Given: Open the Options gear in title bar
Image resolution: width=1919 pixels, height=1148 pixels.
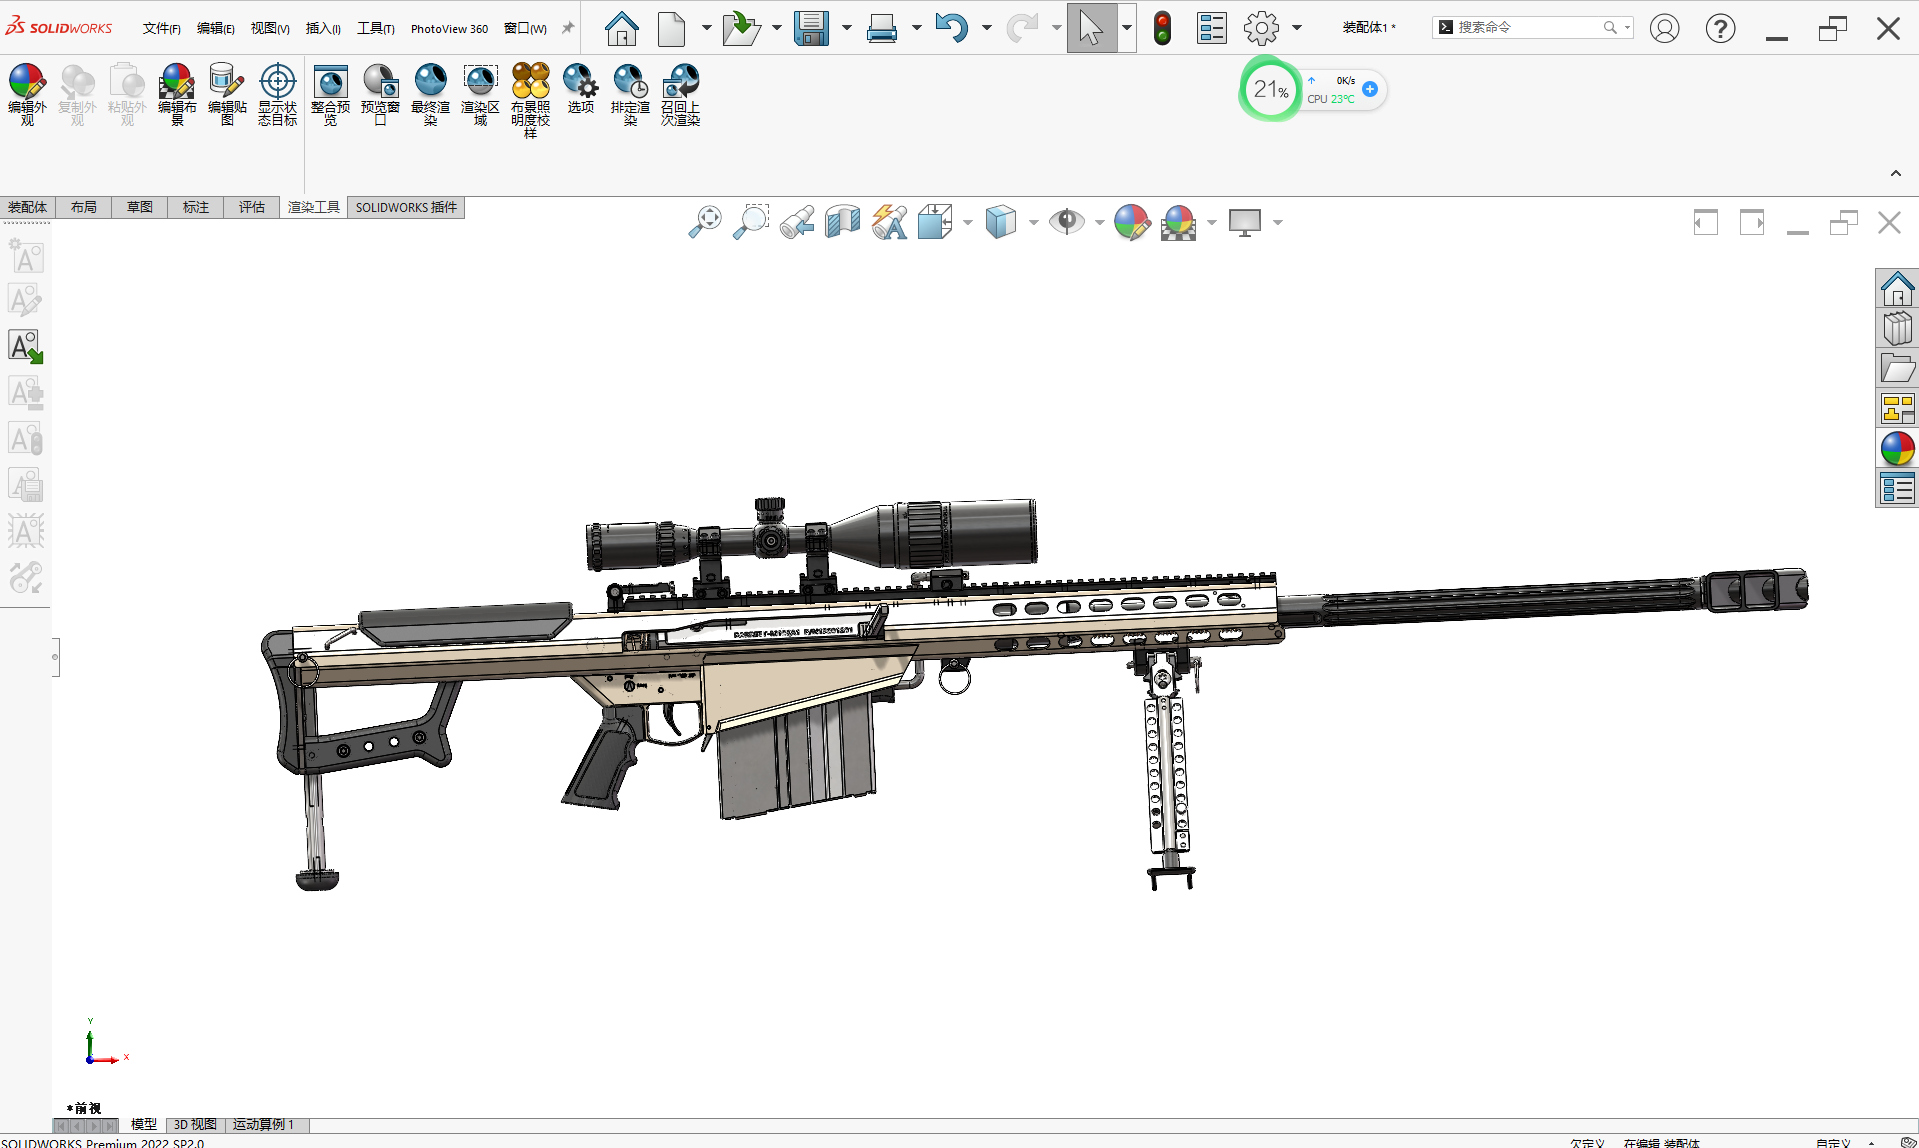Looking at the screenshot, I should 1262,28.
